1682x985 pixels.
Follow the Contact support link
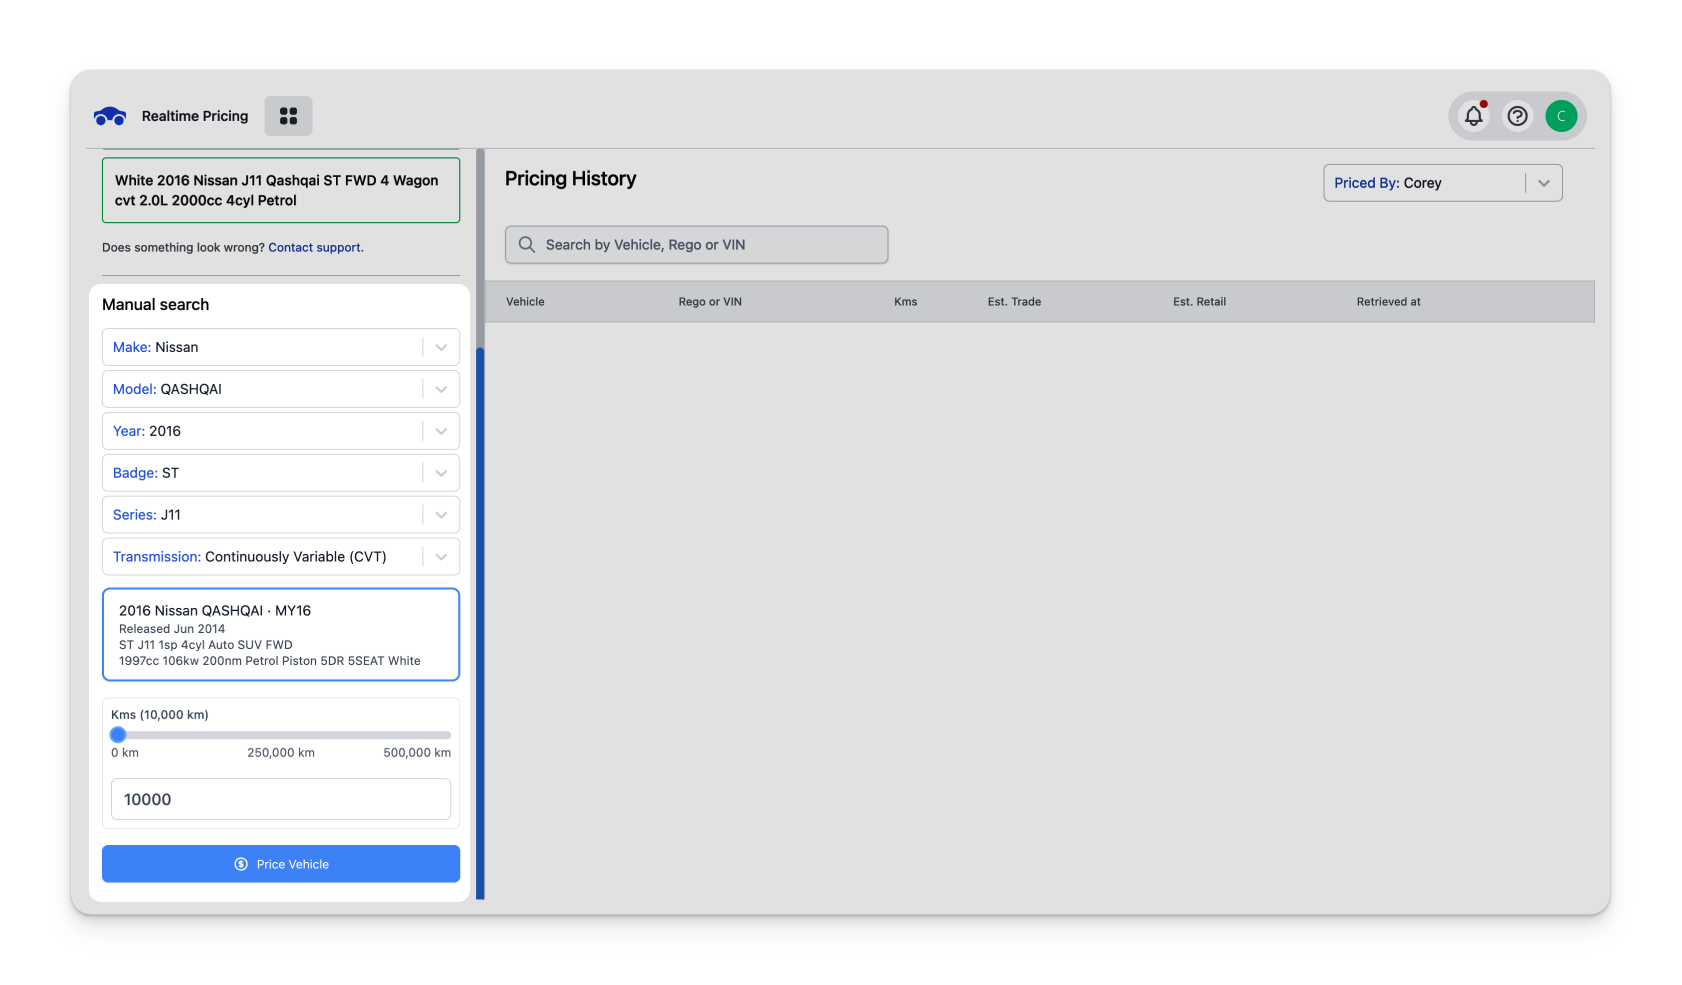314,248
